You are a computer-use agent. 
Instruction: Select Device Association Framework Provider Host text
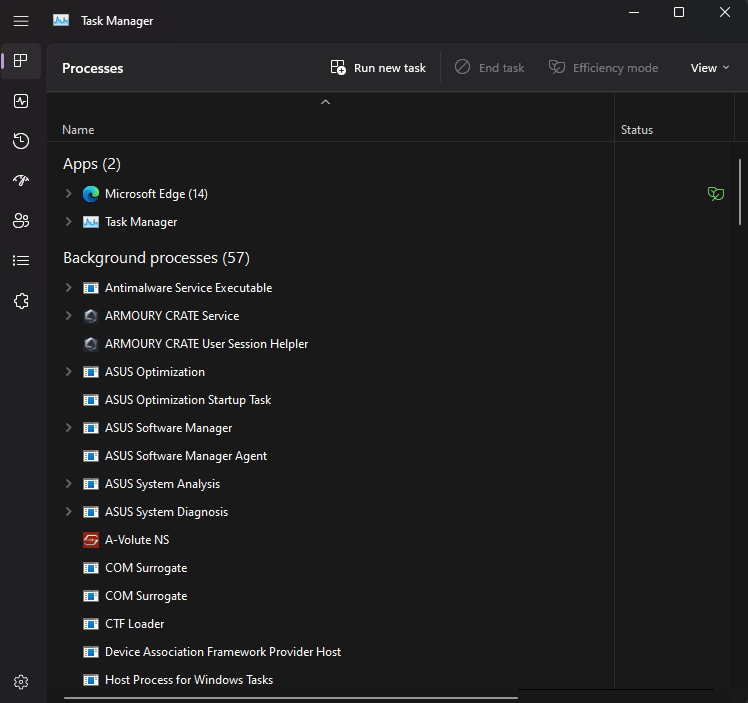pos(223,652)
